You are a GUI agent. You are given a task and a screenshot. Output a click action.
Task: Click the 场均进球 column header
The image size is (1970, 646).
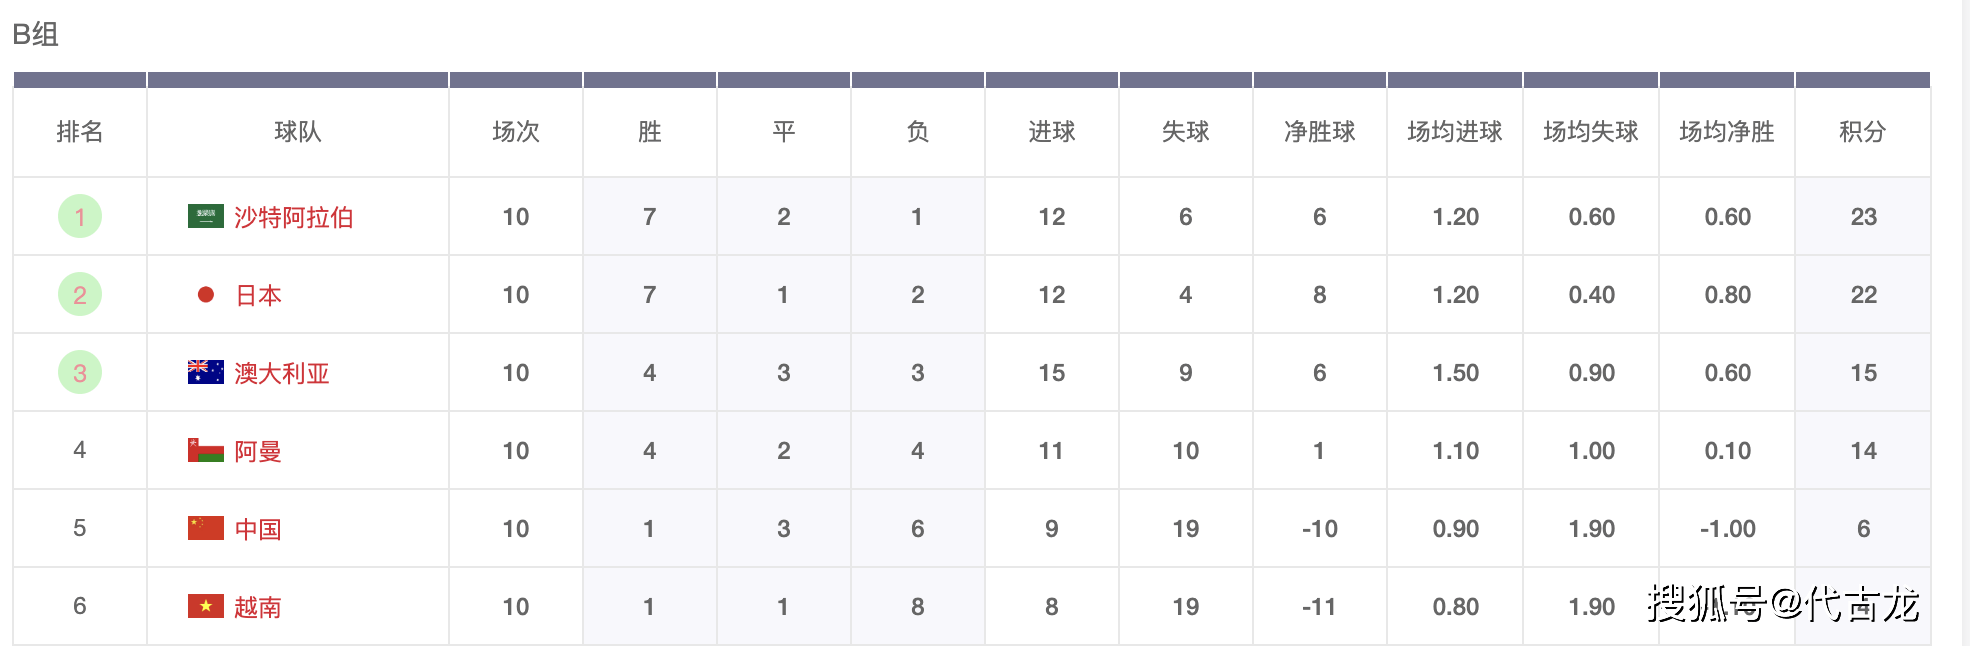pyautogui.click(x=1455, y=131)
